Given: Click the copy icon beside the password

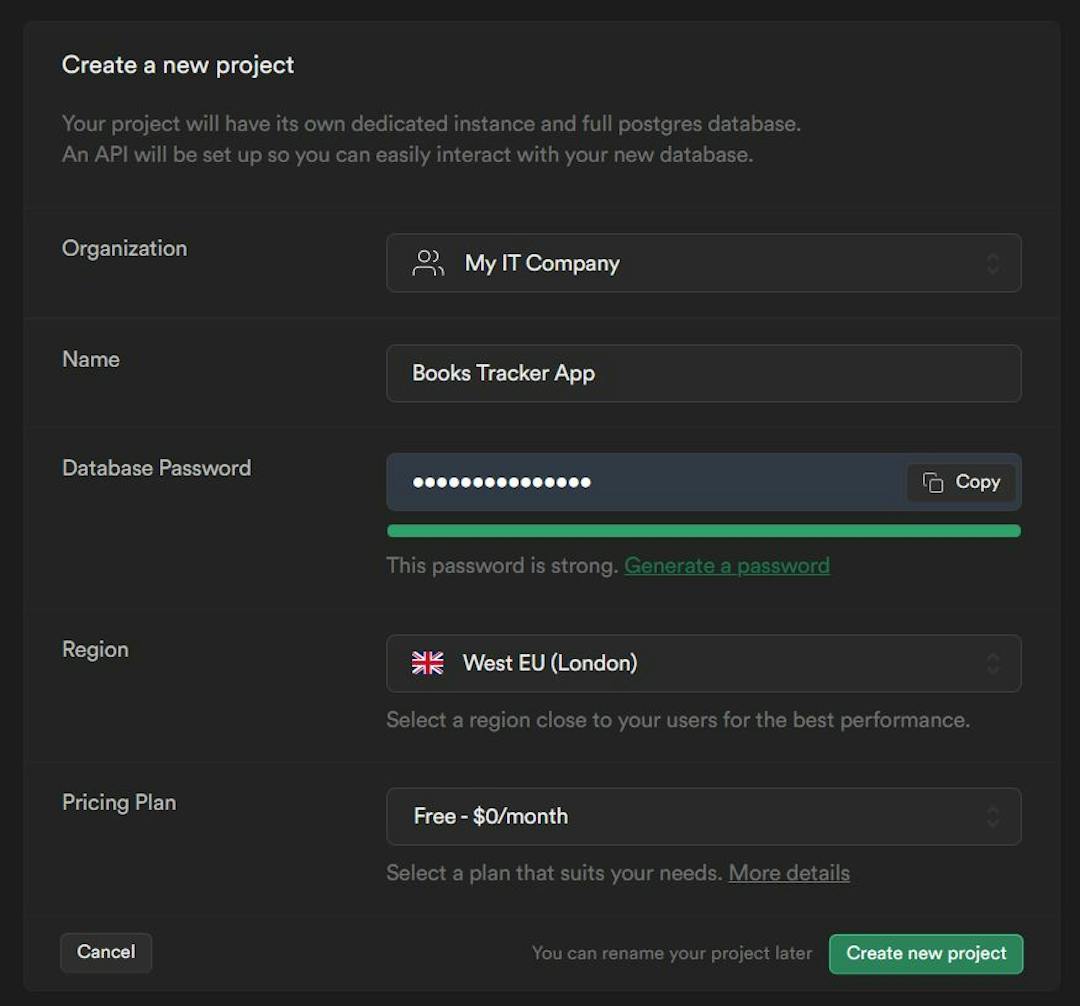Looking at the screenshot, I should tap(933, 482).
